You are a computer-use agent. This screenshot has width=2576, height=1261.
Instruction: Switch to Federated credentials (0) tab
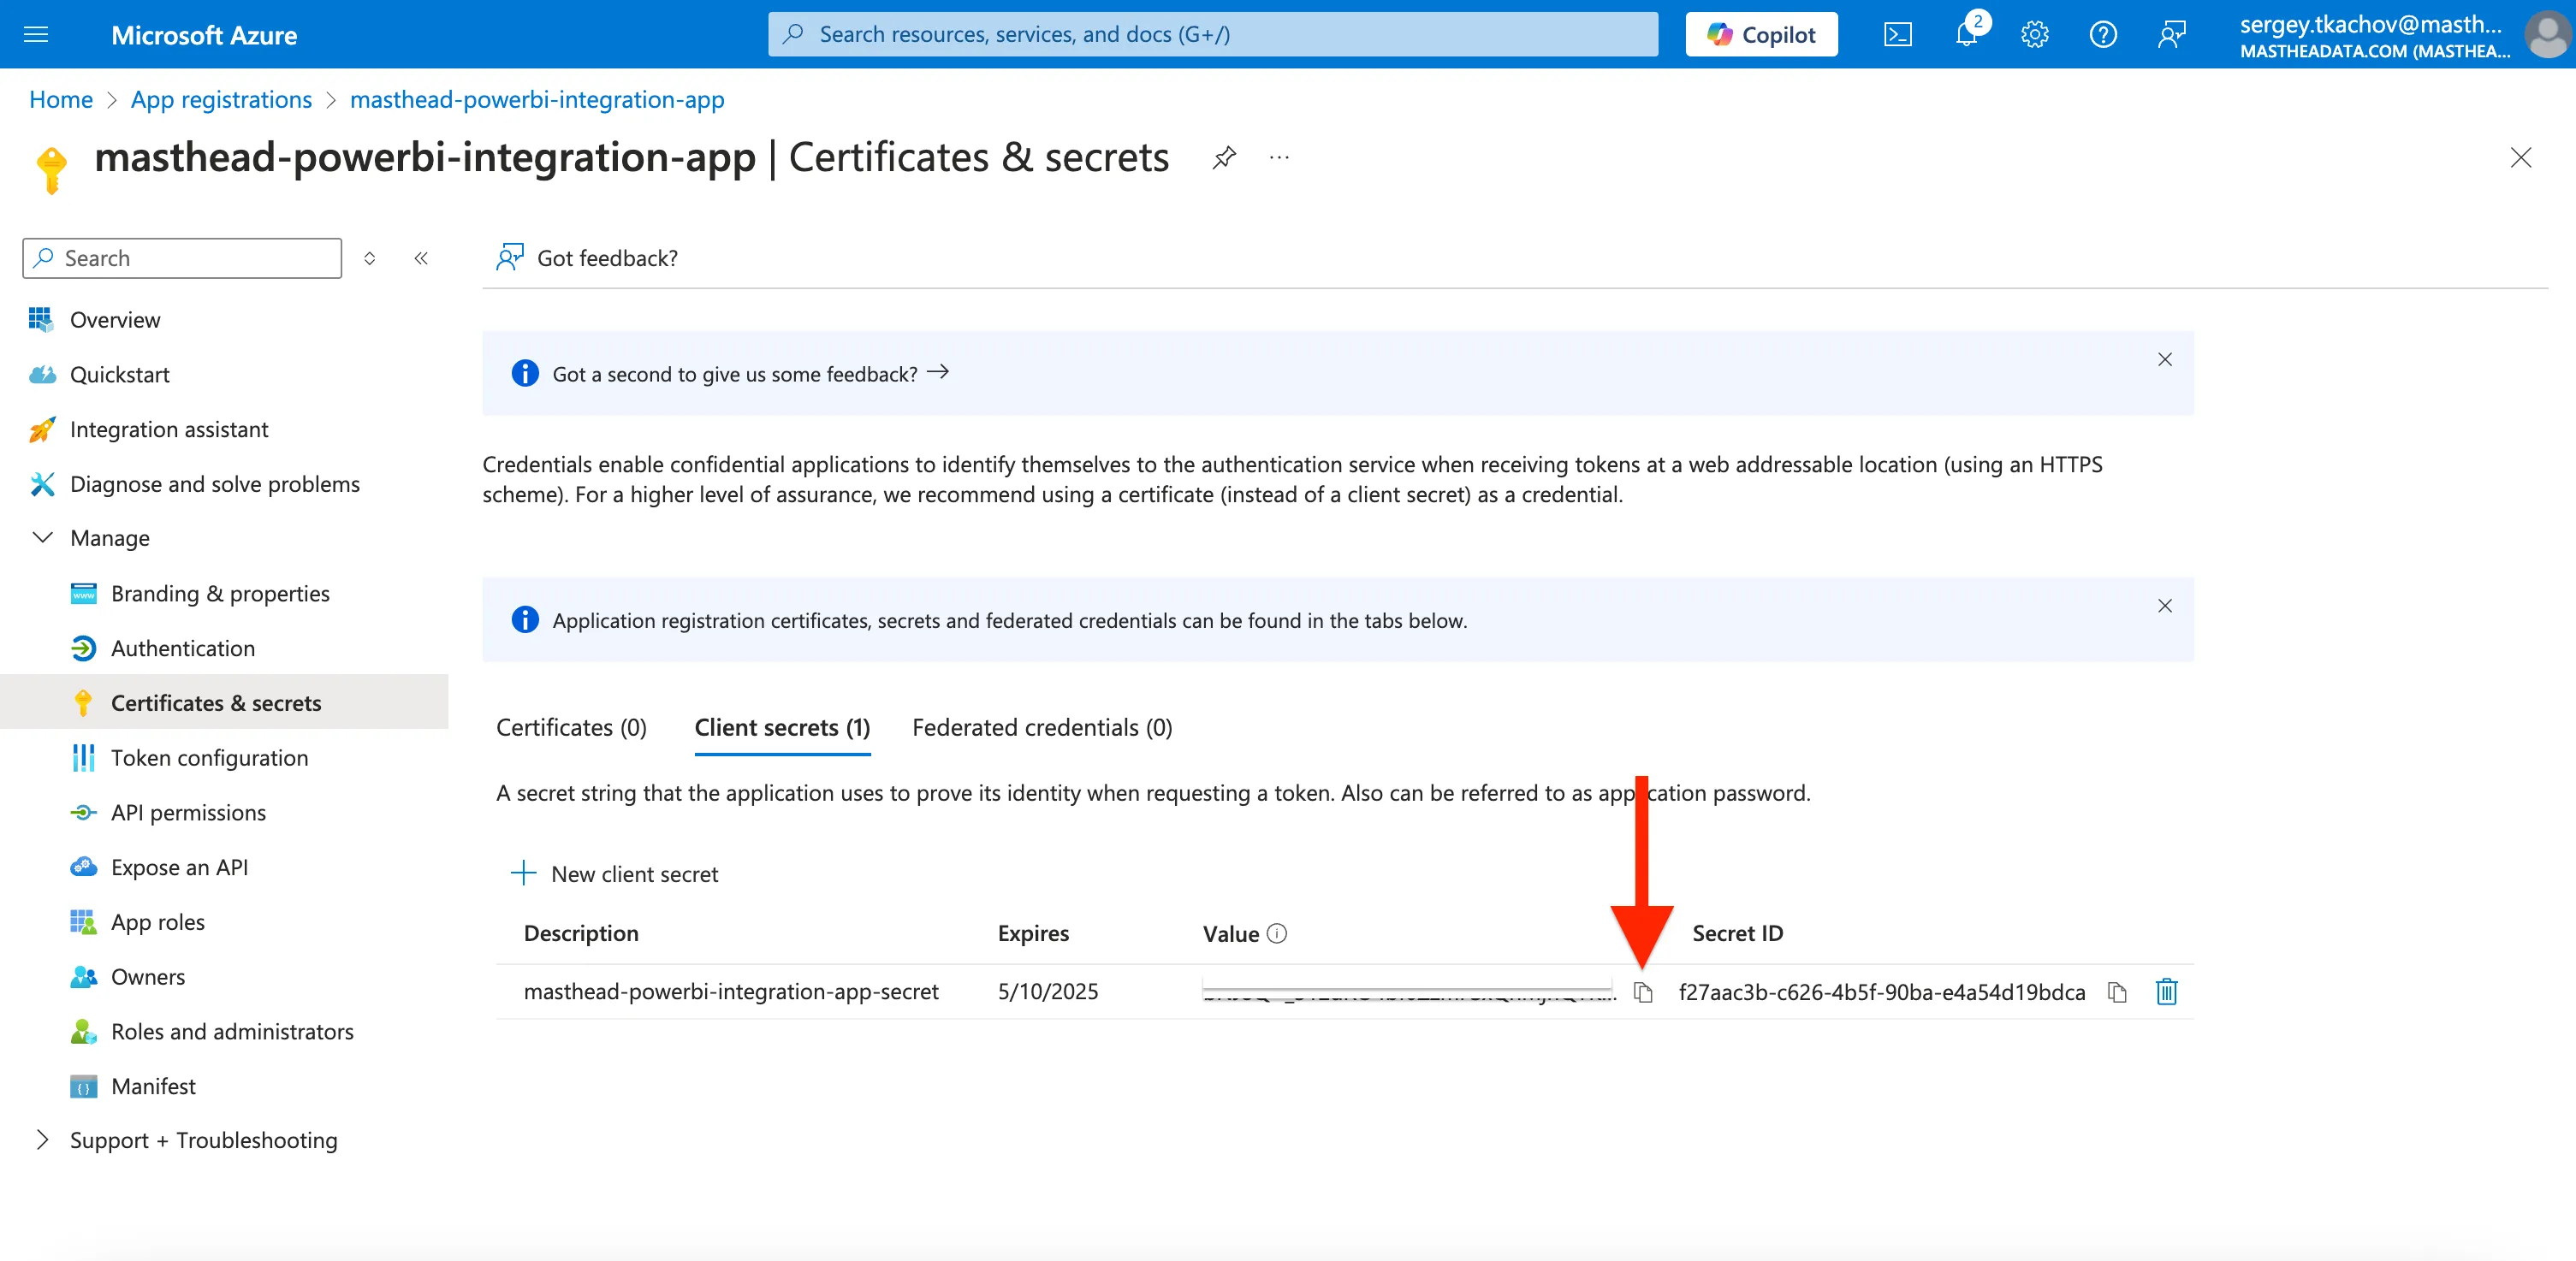pyautogui.click(x=1042, y=727)
